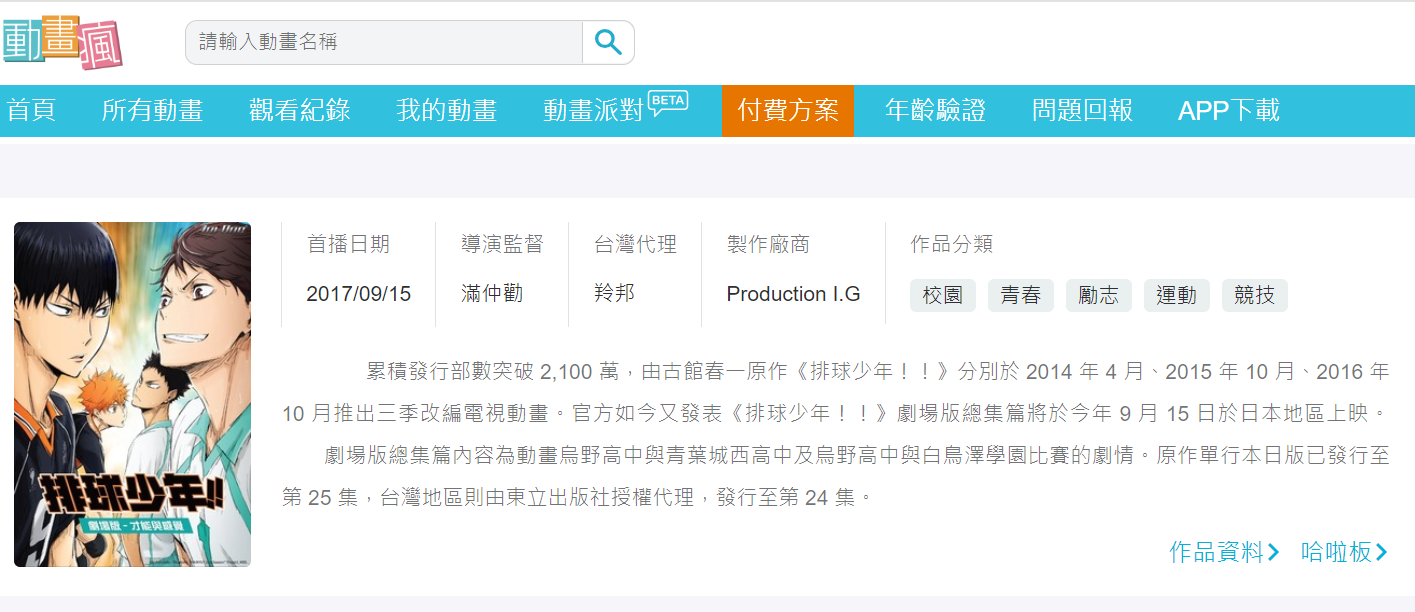The width and height of the screenshot is (1415, 612).
Task: Click the 首播日期 label
Action: (x=348, y=244)
